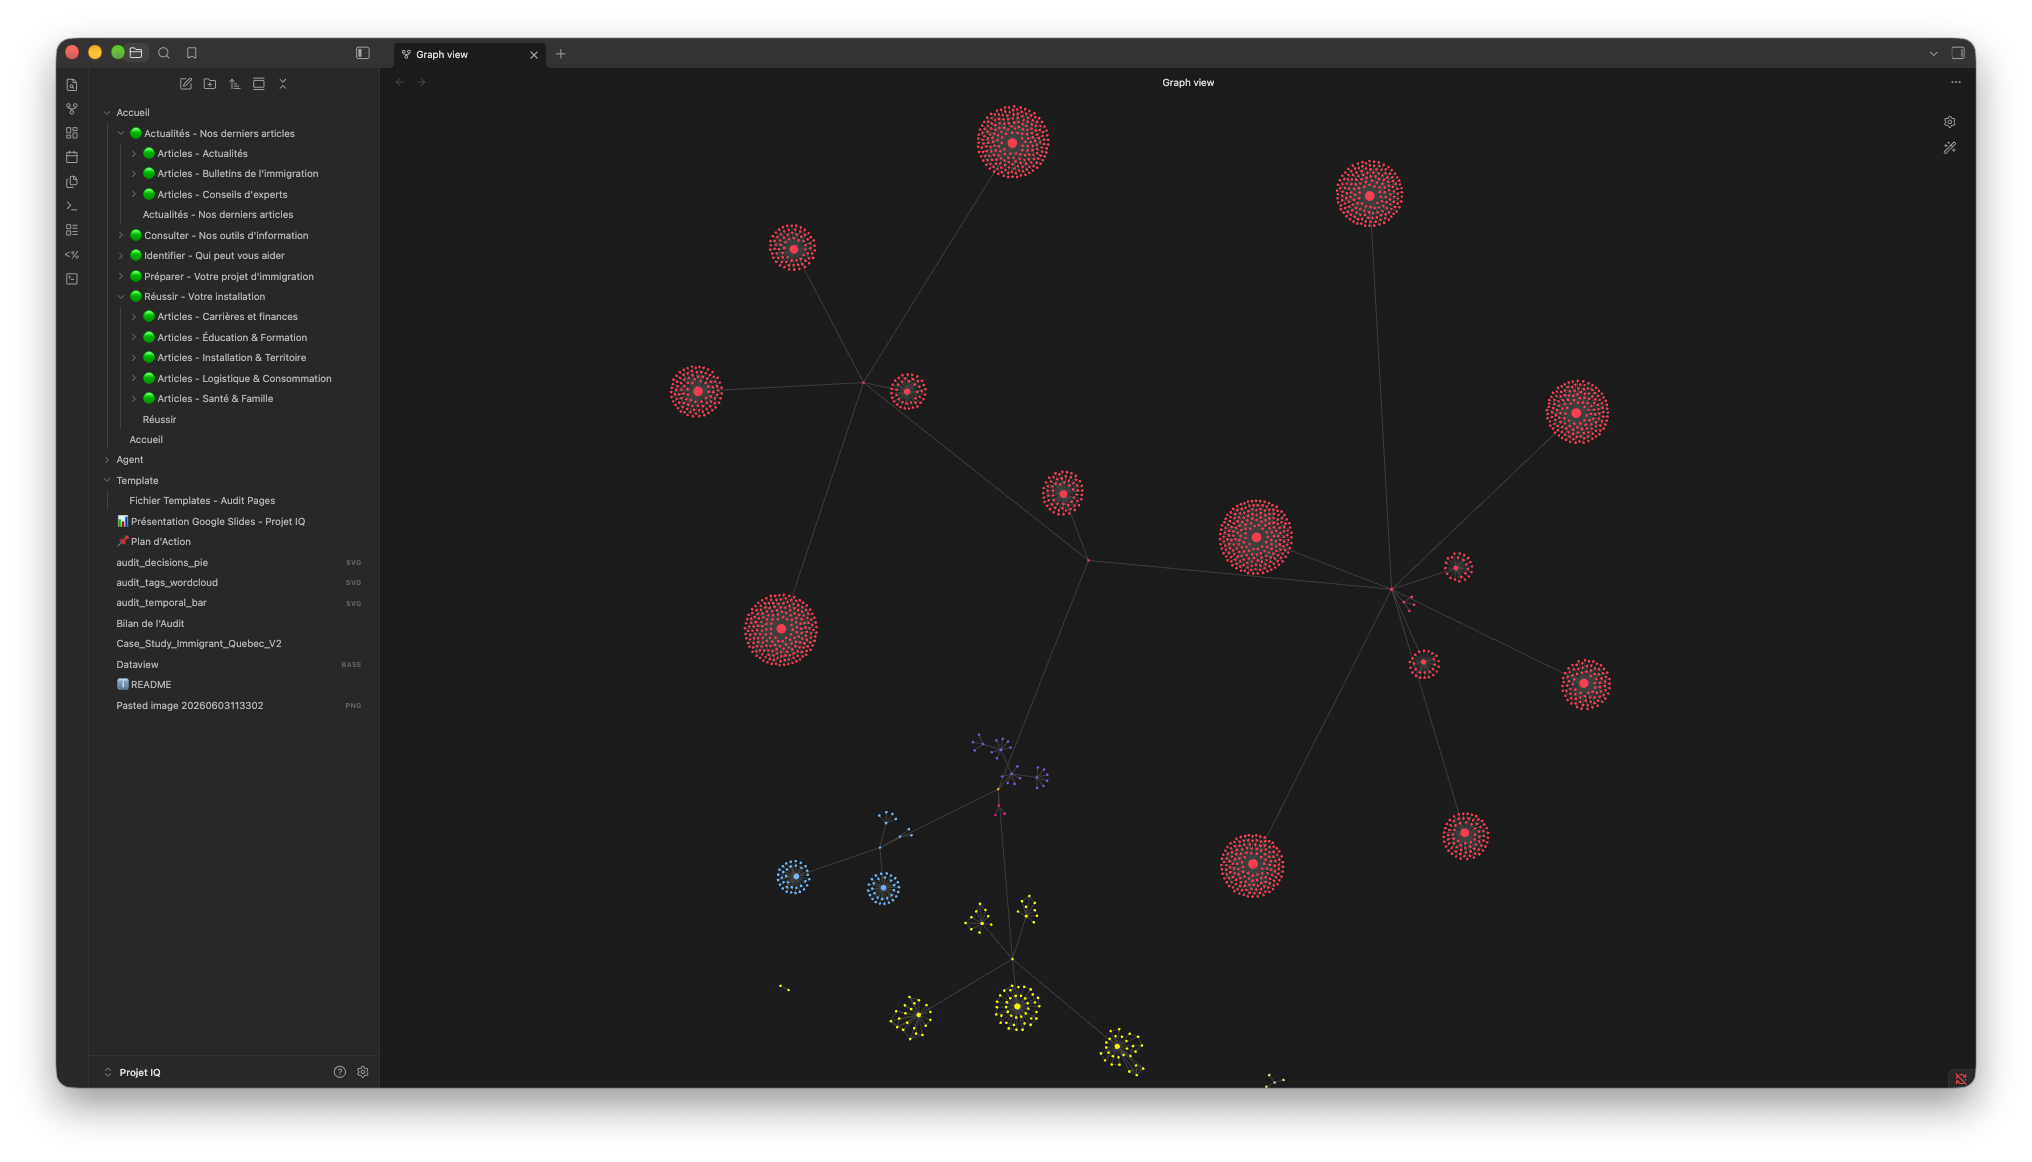Open search pane with magnifier icon
Viewport: 2032px width, 1162px height.
[x=164, y=53]
